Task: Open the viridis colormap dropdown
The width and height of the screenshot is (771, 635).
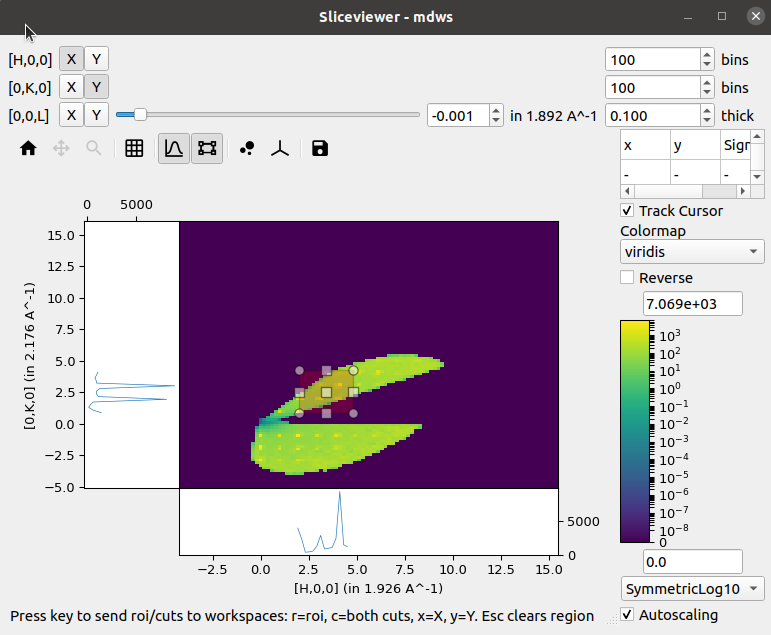Action: pyautogui.click(x=692, y=252)
